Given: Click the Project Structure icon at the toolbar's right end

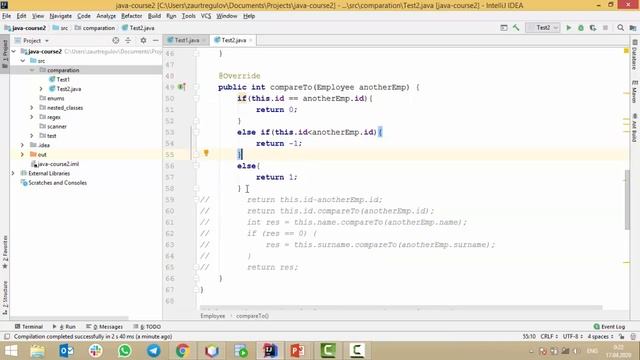Looking at the screenshot, I should (633, 28).
